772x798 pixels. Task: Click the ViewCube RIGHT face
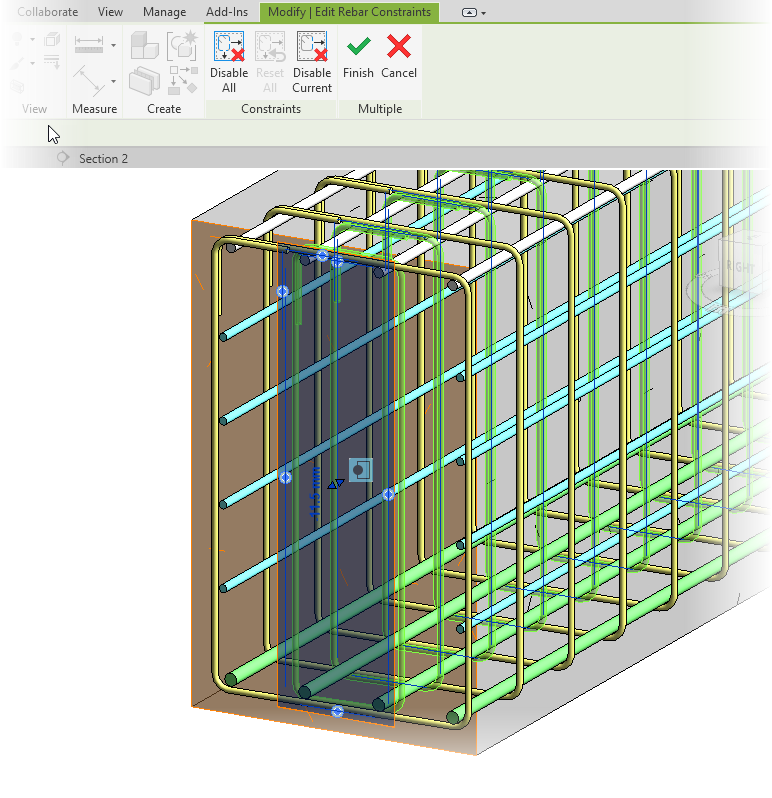(741, 267)
